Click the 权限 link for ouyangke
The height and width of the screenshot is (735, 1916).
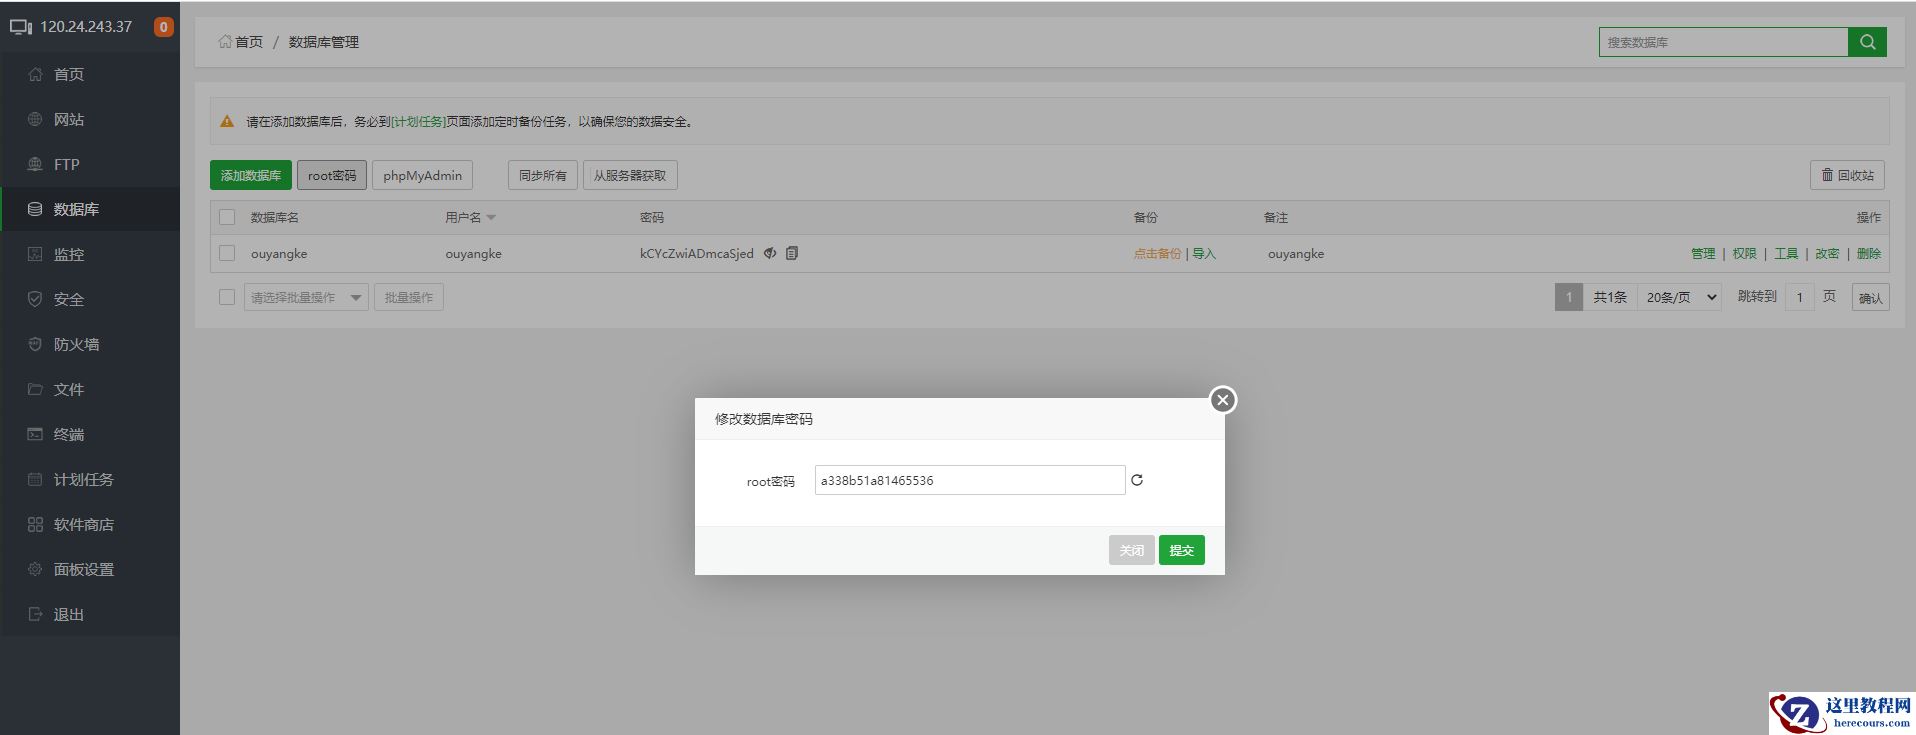click(x=1745, y=253)
